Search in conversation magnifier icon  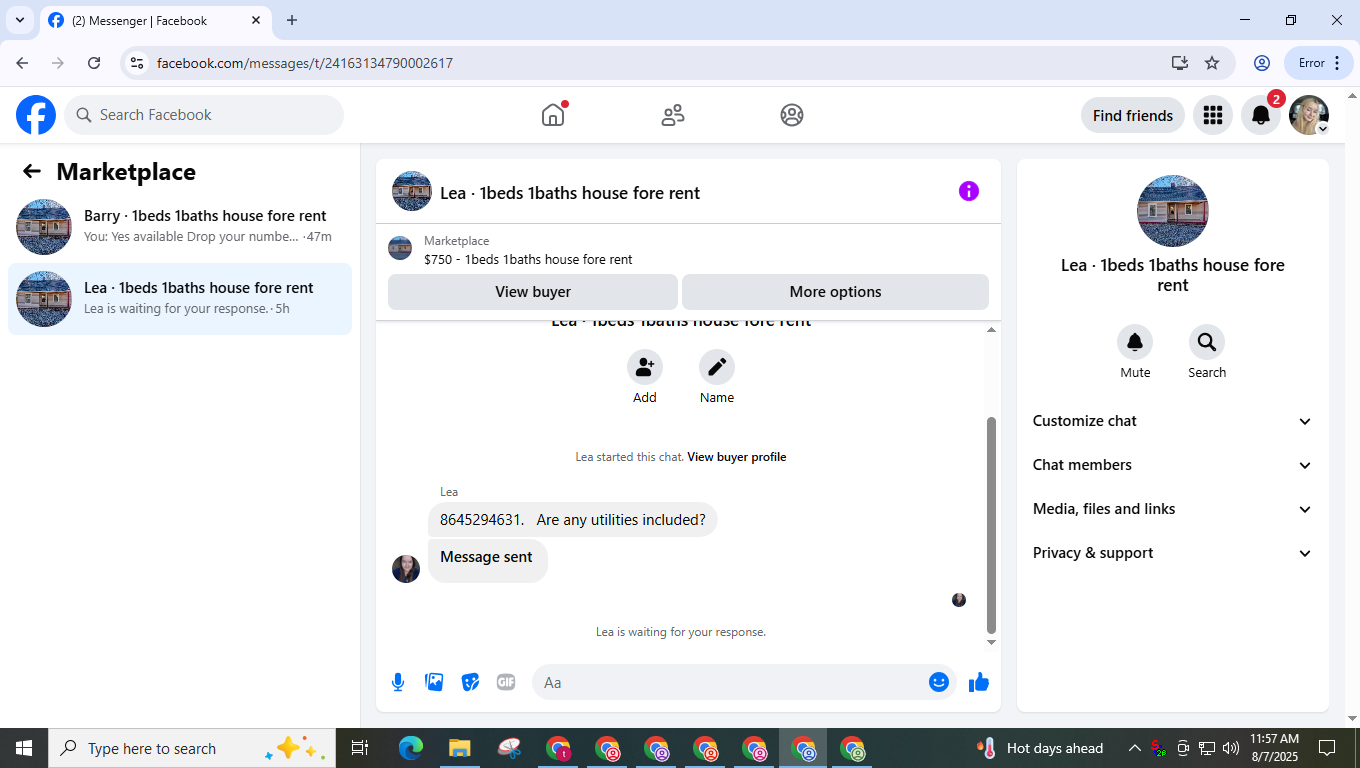point(1207,342)
